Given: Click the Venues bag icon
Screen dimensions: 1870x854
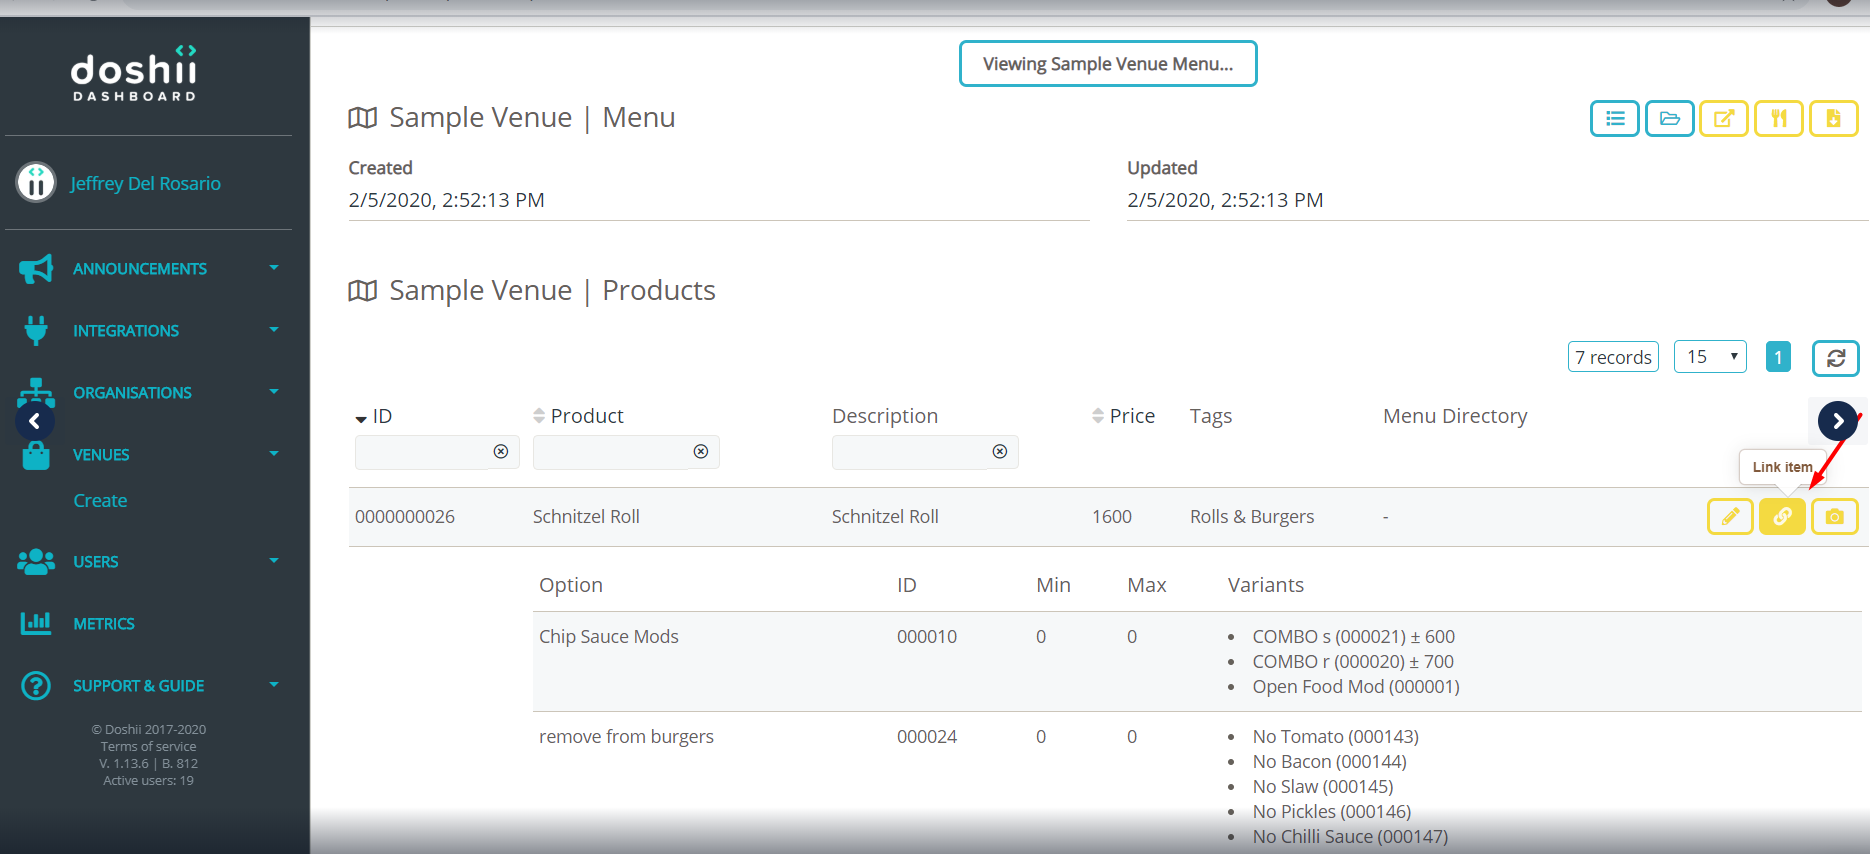Looking at the screenshot, I should (36, 455).
